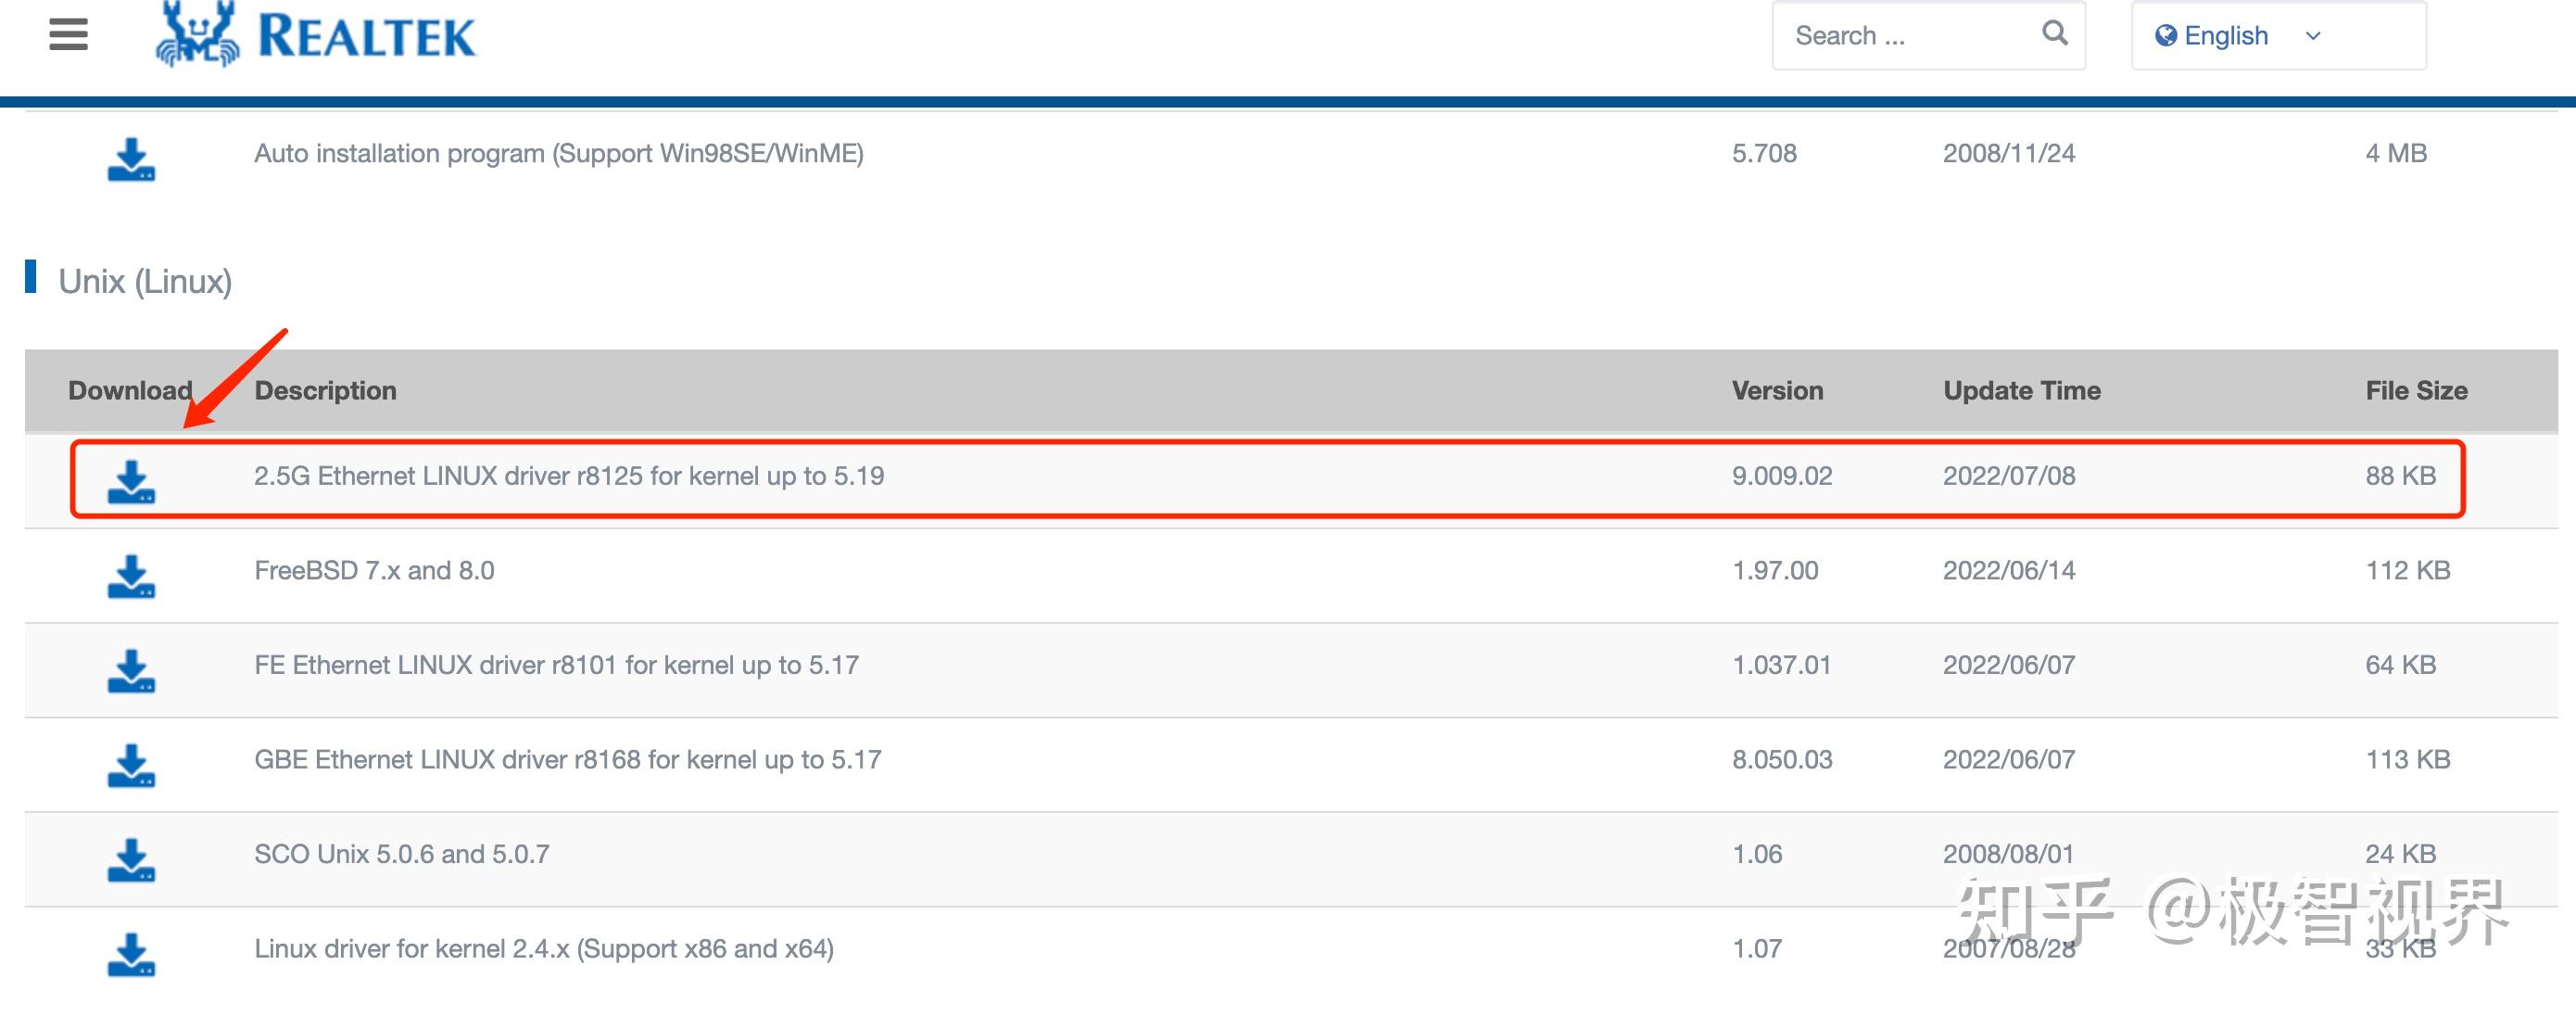Open the hamburger navigation menu
Image resolution: width=2576 pixels, height=1016 pixels.
pyautogui.click(x=68, y=35)
